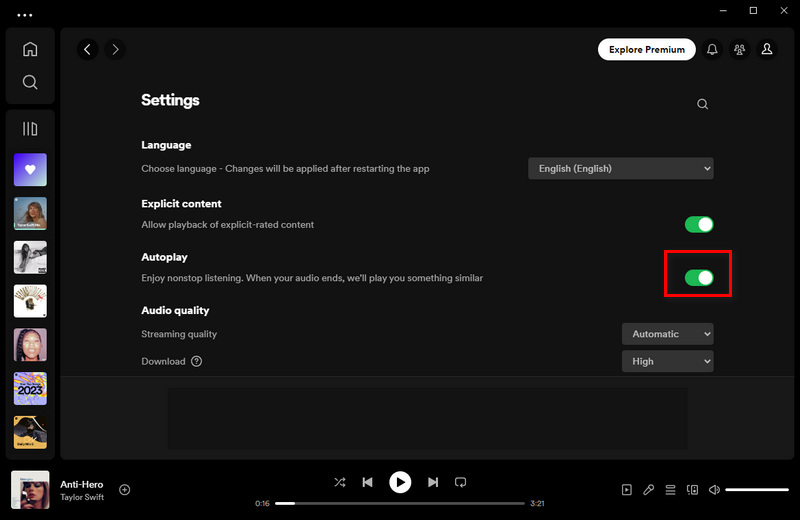Viewport: 800px width, 520px height.
Task: Open the three-dot app menu
Action: (24, 15)
